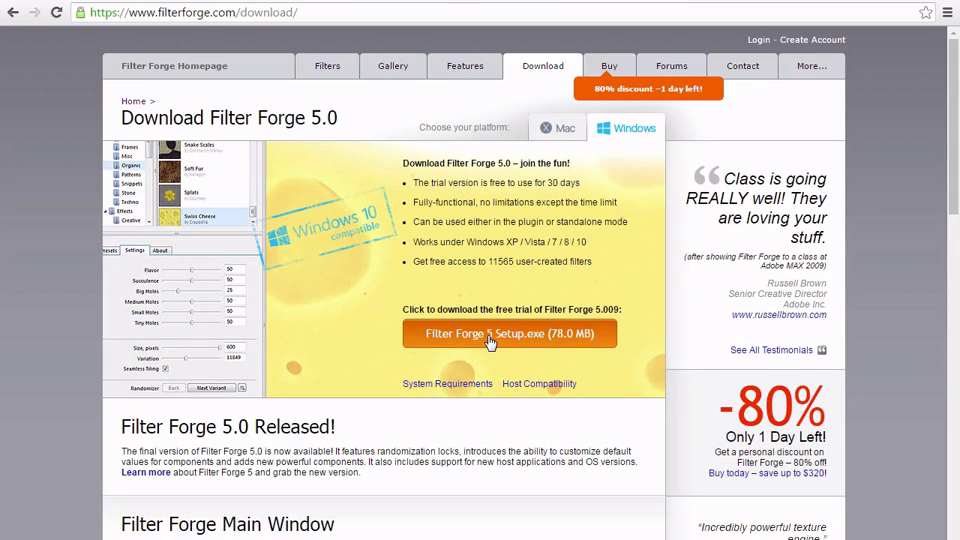
Task: Adjust the Size, pixels slider
Action: 191,348
